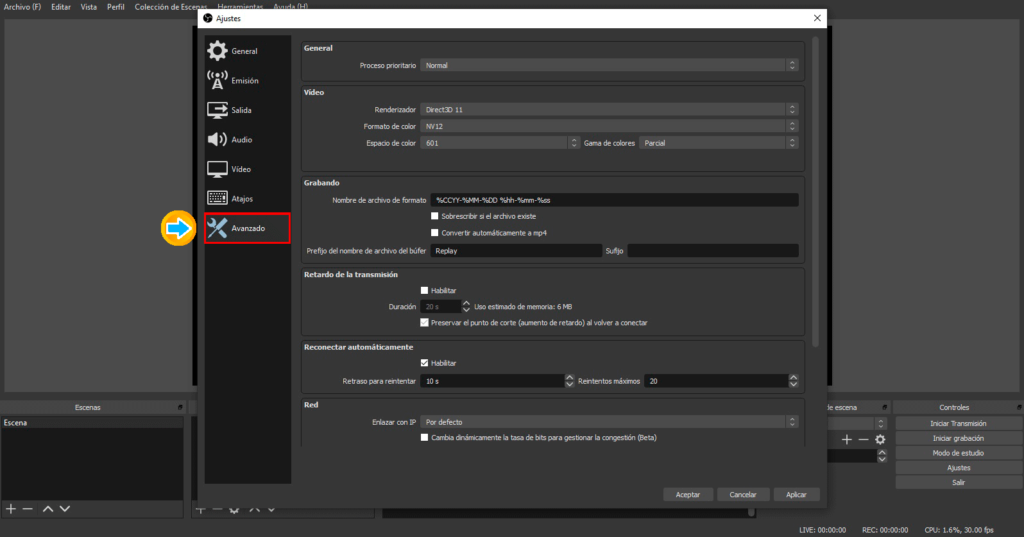Disable the Reconectar automáticamente Habilitar checkbox

(x=425, y=363)
